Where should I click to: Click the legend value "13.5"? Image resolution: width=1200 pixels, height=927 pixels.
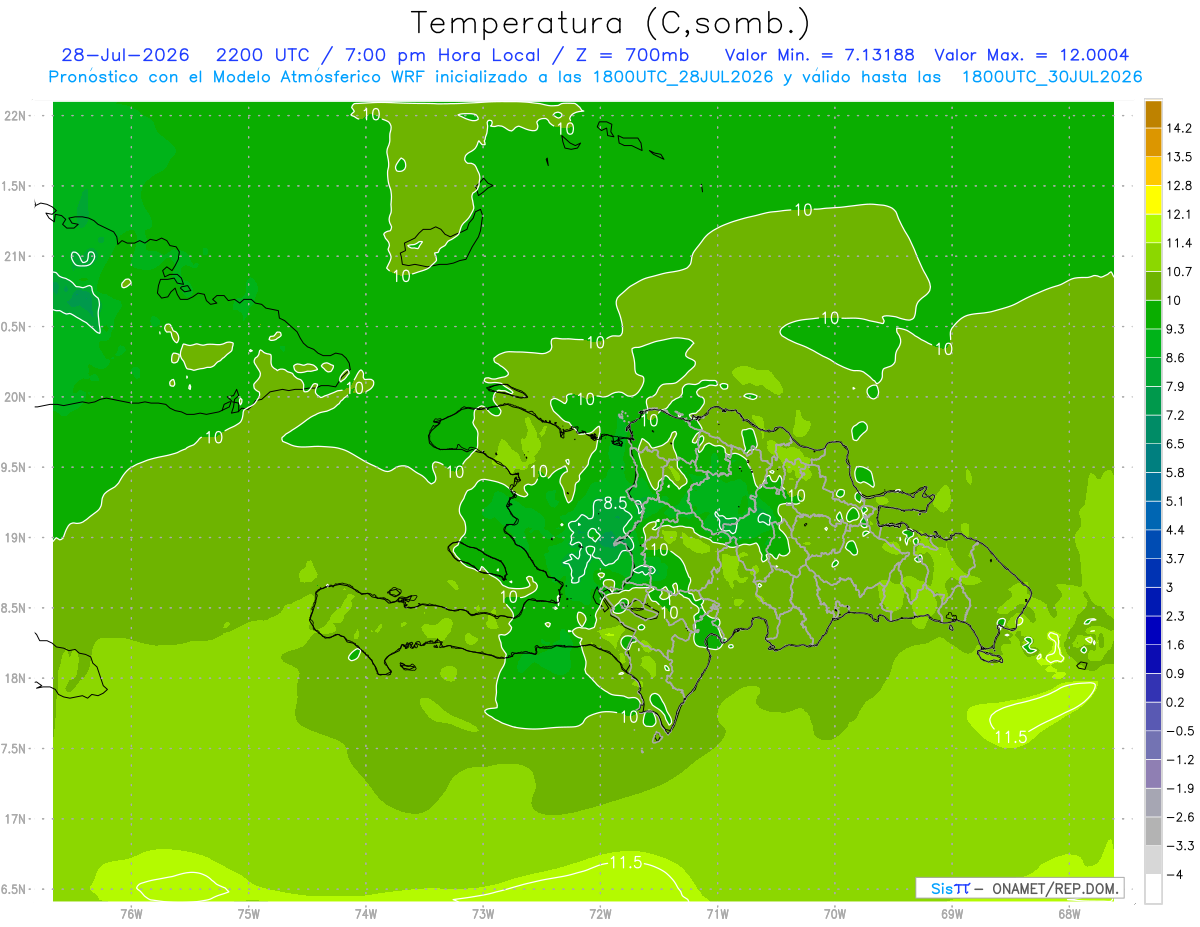tap(1178, 157)
